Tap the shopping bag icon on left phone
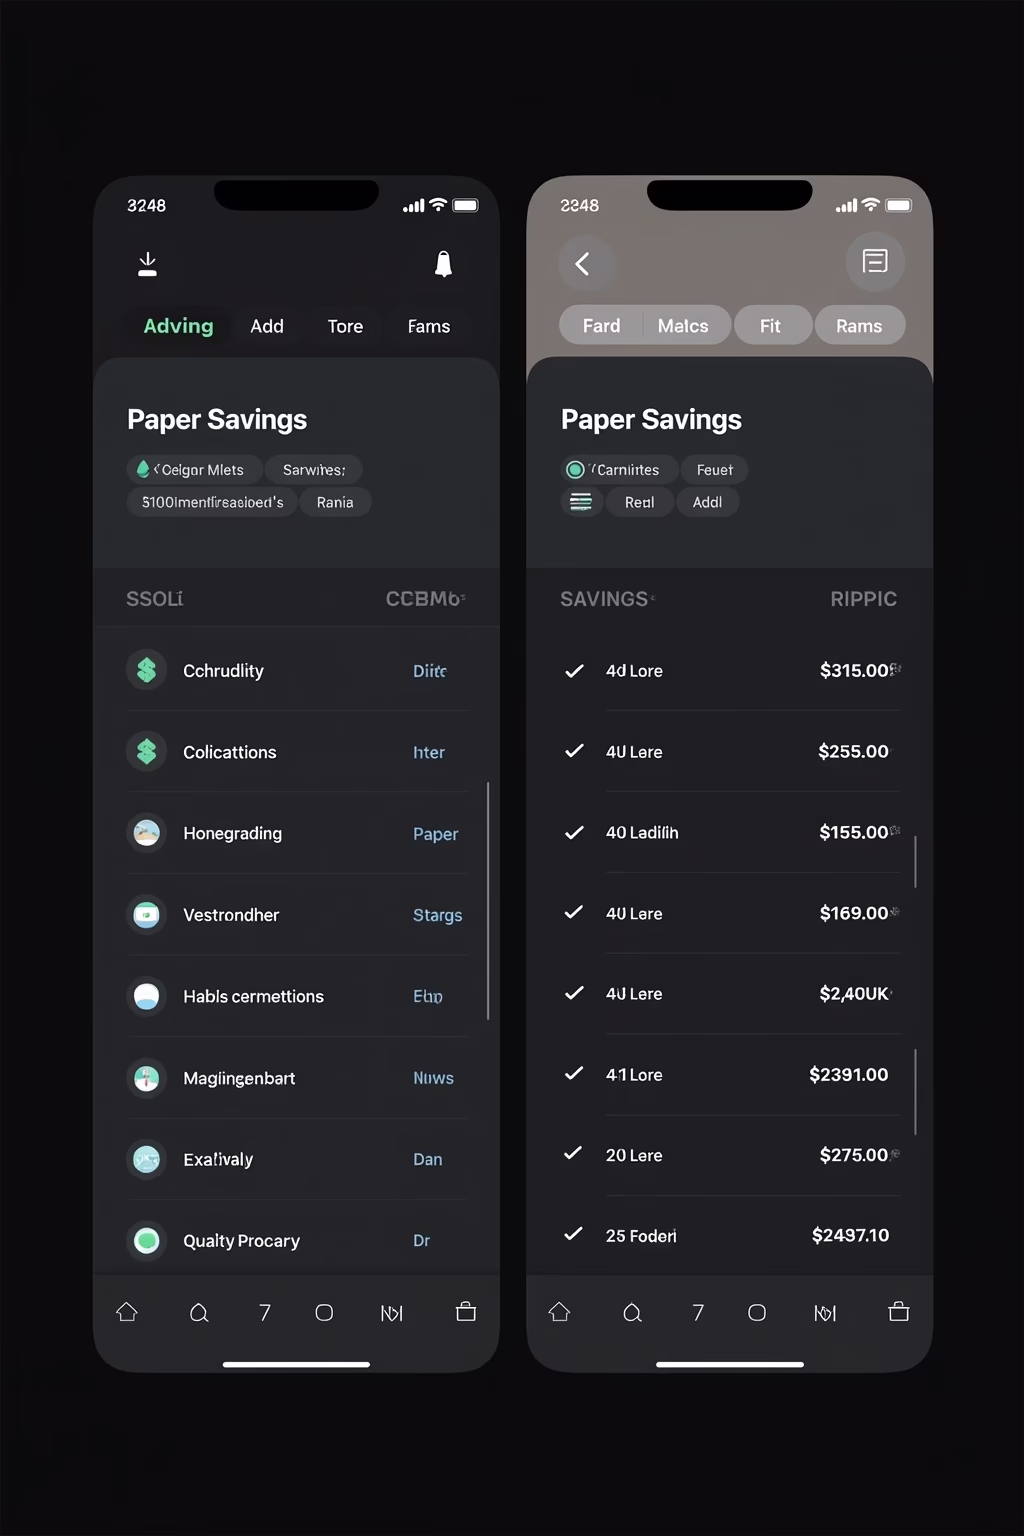Image resolution: width=1024 pixels, height=1536 pixels. pyautogui.click(x=466, y=1312)
